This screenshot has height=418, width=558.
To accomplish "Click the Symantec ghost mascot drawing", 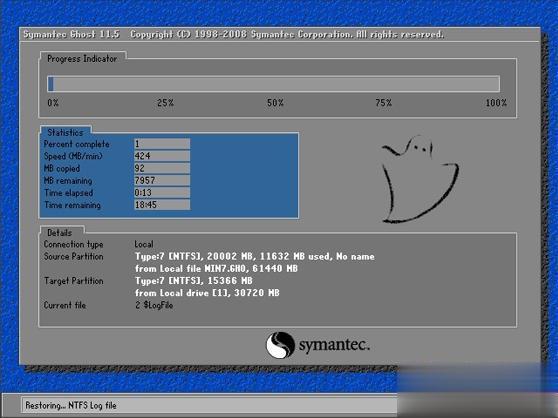I will coord(420,180).
